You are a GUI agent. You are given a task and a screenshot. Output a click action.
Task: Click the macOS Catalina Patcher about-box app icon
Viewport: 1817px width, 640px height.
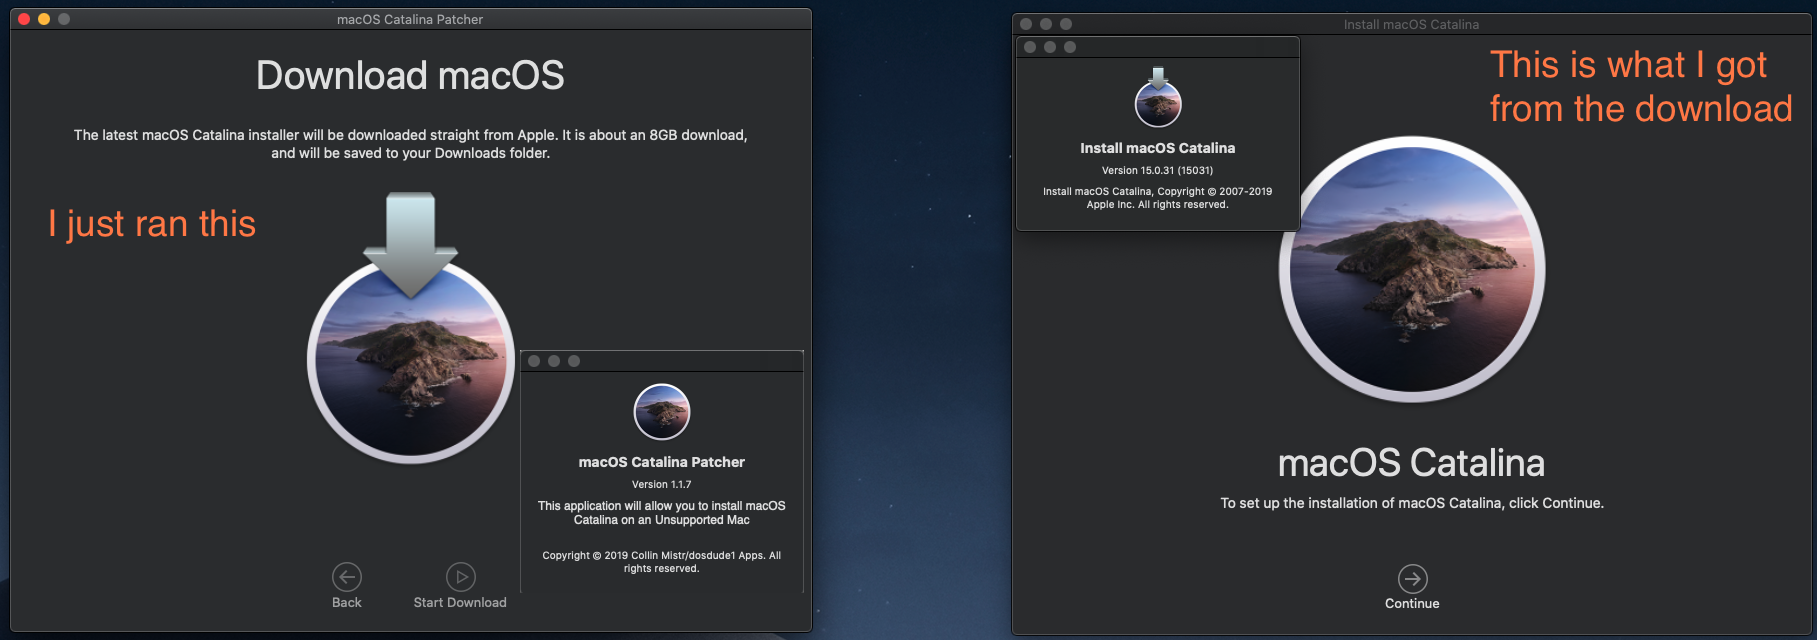click(x=662, y=412)
